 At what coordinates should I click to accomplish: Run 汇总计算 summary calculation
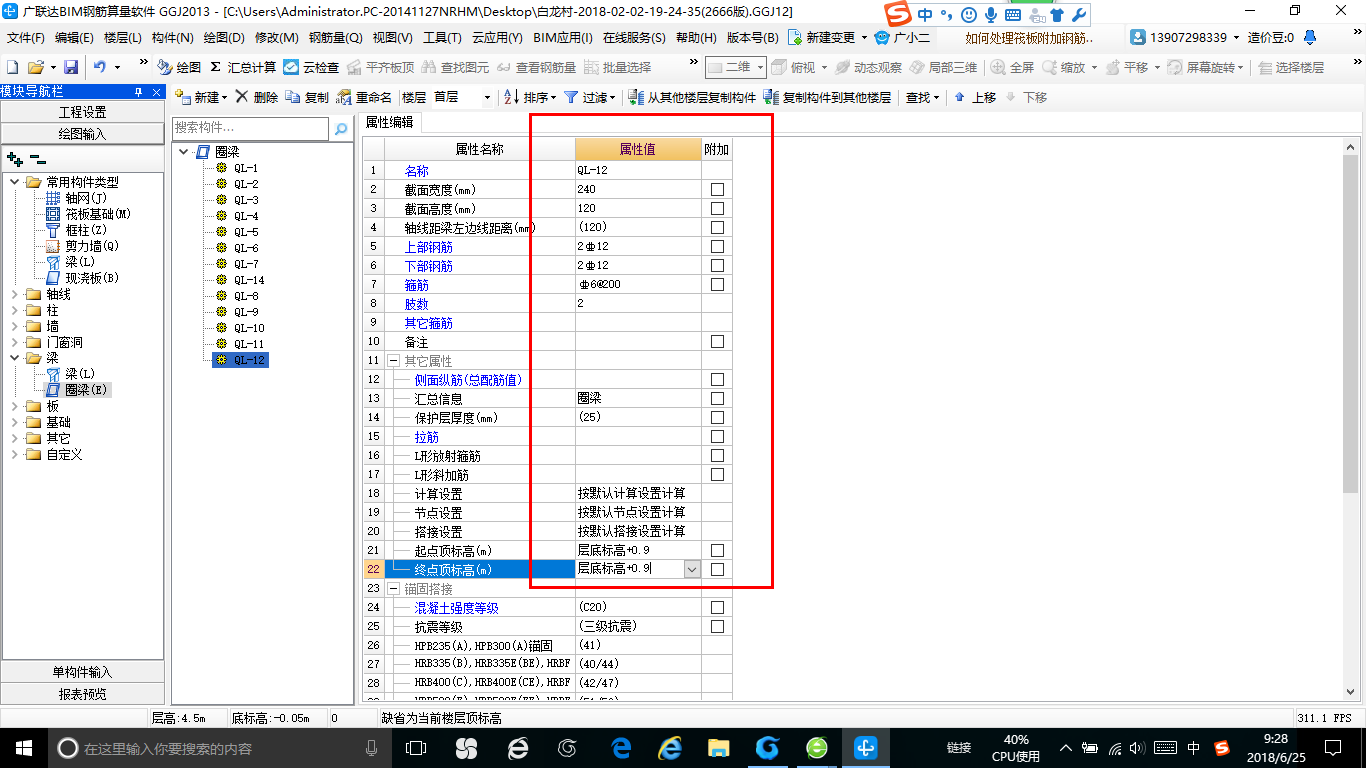coord(243,67)
